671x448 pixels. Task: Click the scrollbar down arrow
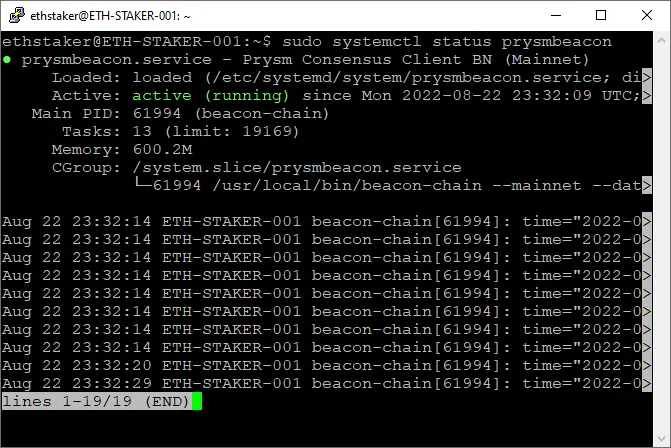point(662,439)
